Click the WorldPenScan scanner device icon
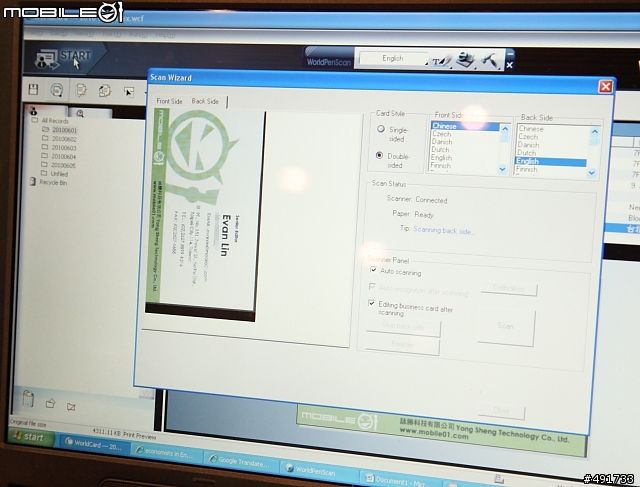The height and width of the screenshot is (487, 640). tap(465, 60)
